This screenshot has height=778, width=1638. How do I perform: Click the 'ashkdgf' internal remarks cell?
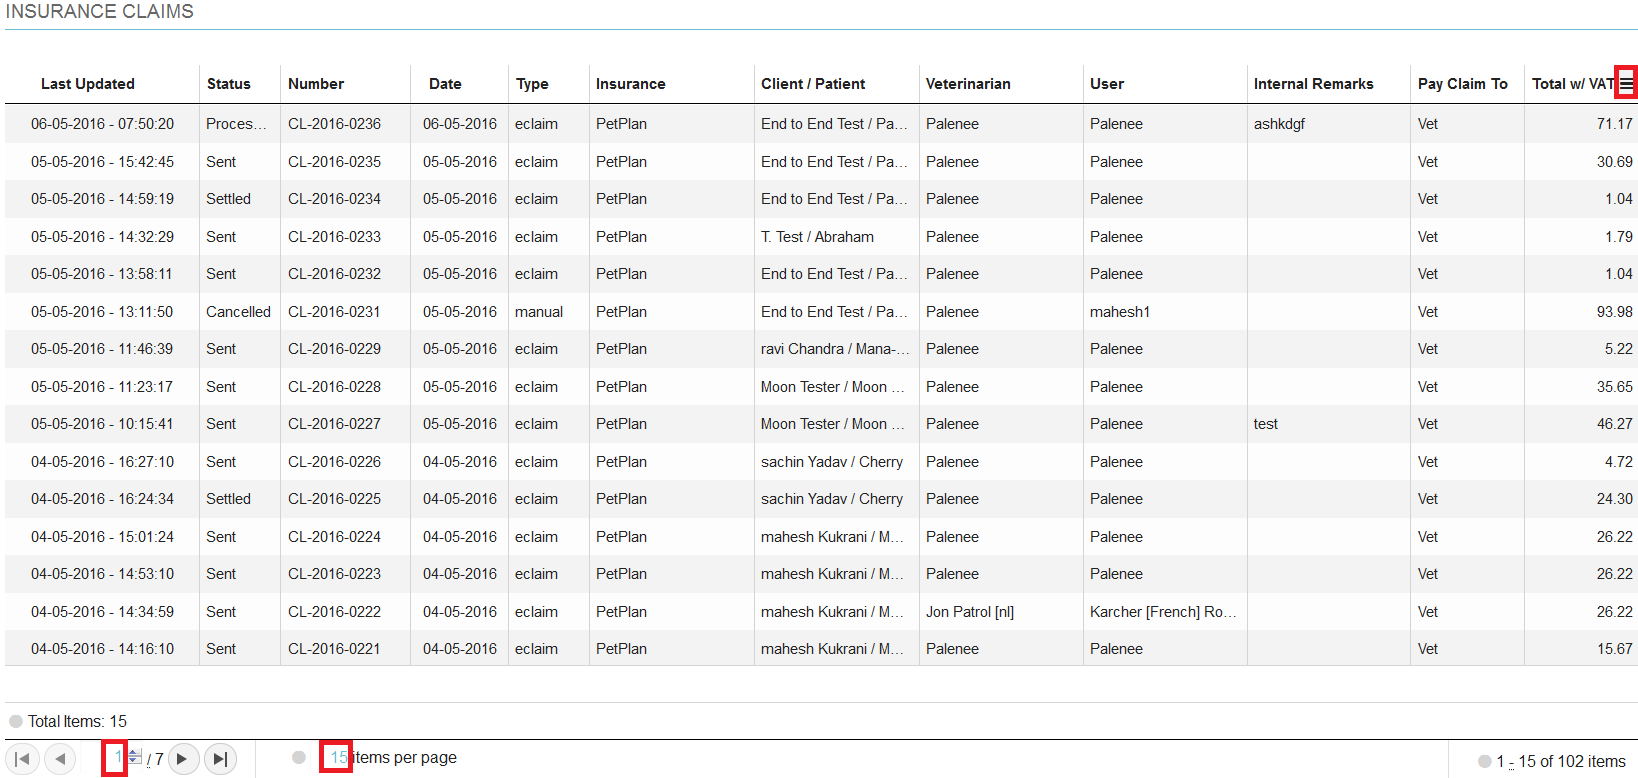tap(1279, 124)
